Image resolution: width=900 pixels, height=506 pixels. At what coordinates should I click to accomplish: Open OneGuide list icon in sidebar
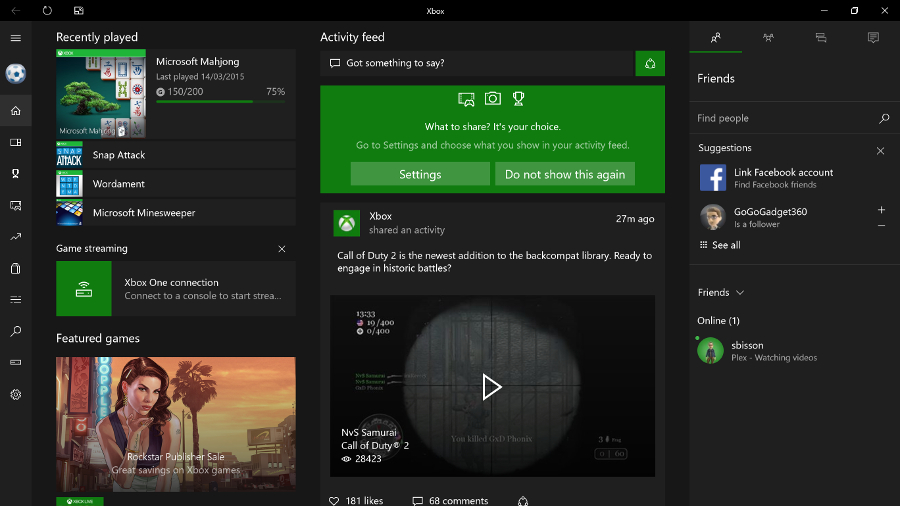[15, 299]
